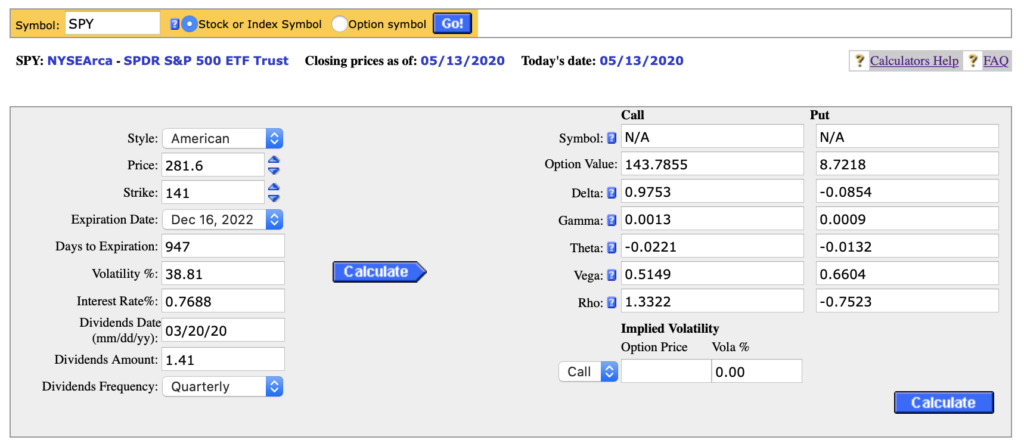Click help icon beside the option Symbol row
The image size is (1024, 446).
pos(612,138)
